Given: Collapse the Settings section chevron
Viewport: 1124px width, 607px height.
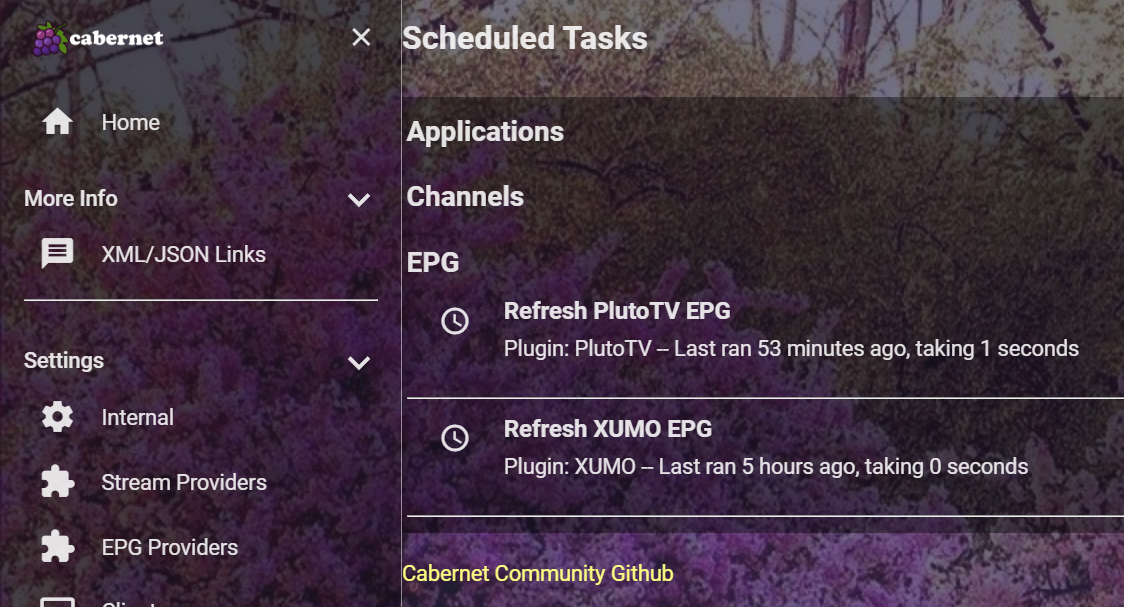Looking at the screenshot, I should click(x=359, y=362).
